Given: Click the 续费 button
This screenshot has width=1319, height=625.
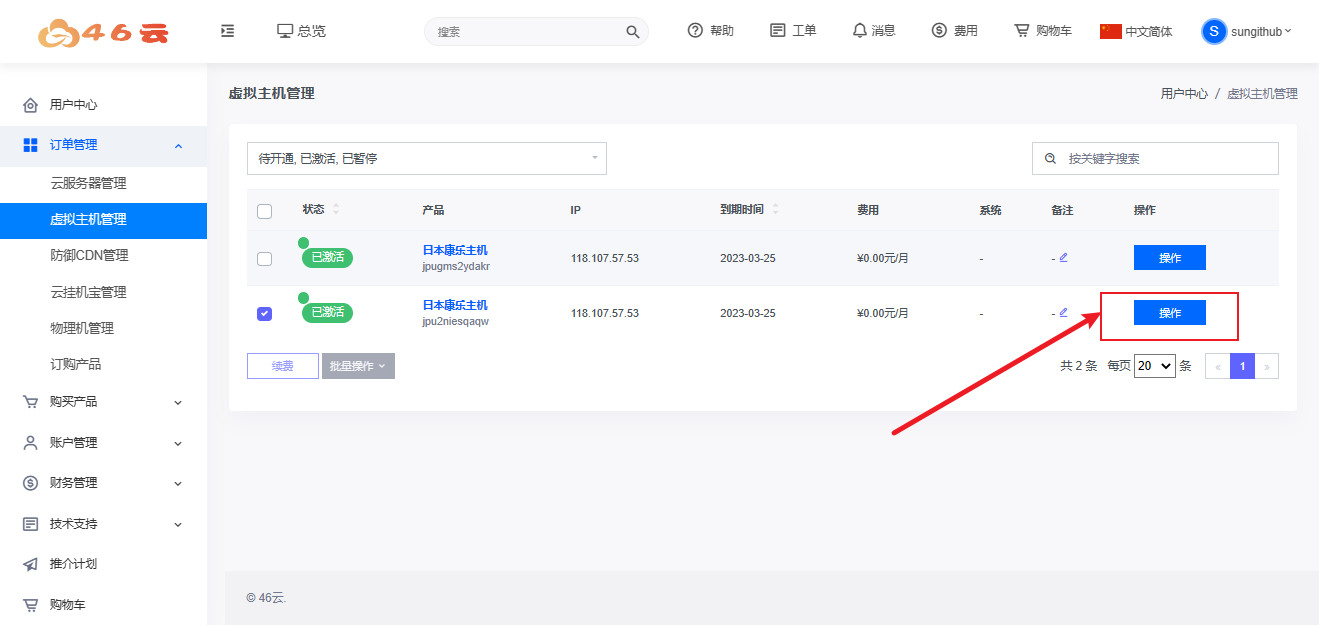Looking at the screenshot, I should click(283, 367).
